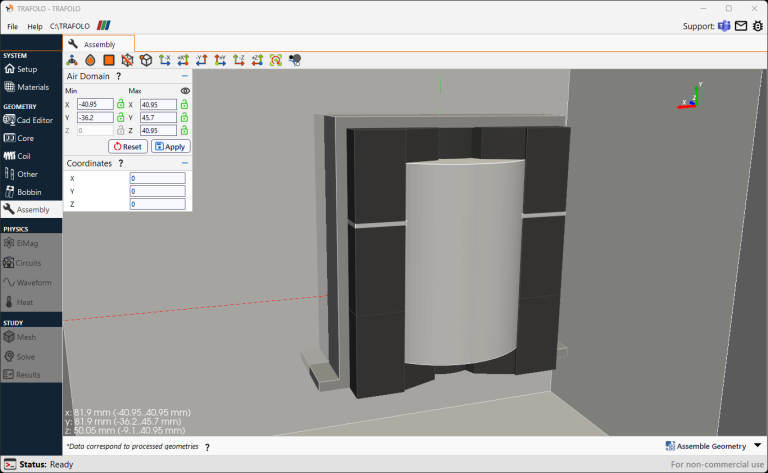Set view to +Z direction
Screen dimensions: 768x473
point(257,60)
